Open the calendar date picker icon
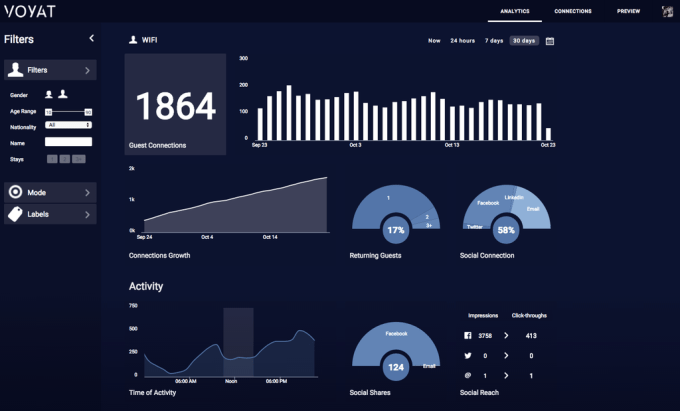 pos(549,41)
